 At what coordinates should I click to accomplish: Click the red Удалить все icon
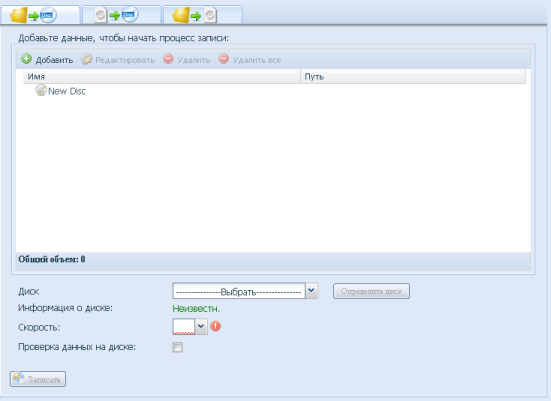click(x=223, y=59)
